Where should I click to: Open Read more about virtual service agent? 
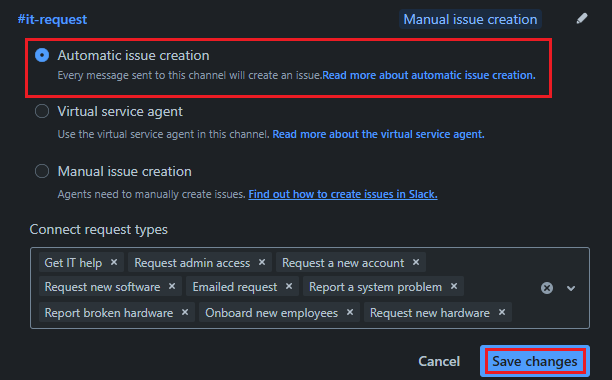pyautogui.click(x=378, y=134)
